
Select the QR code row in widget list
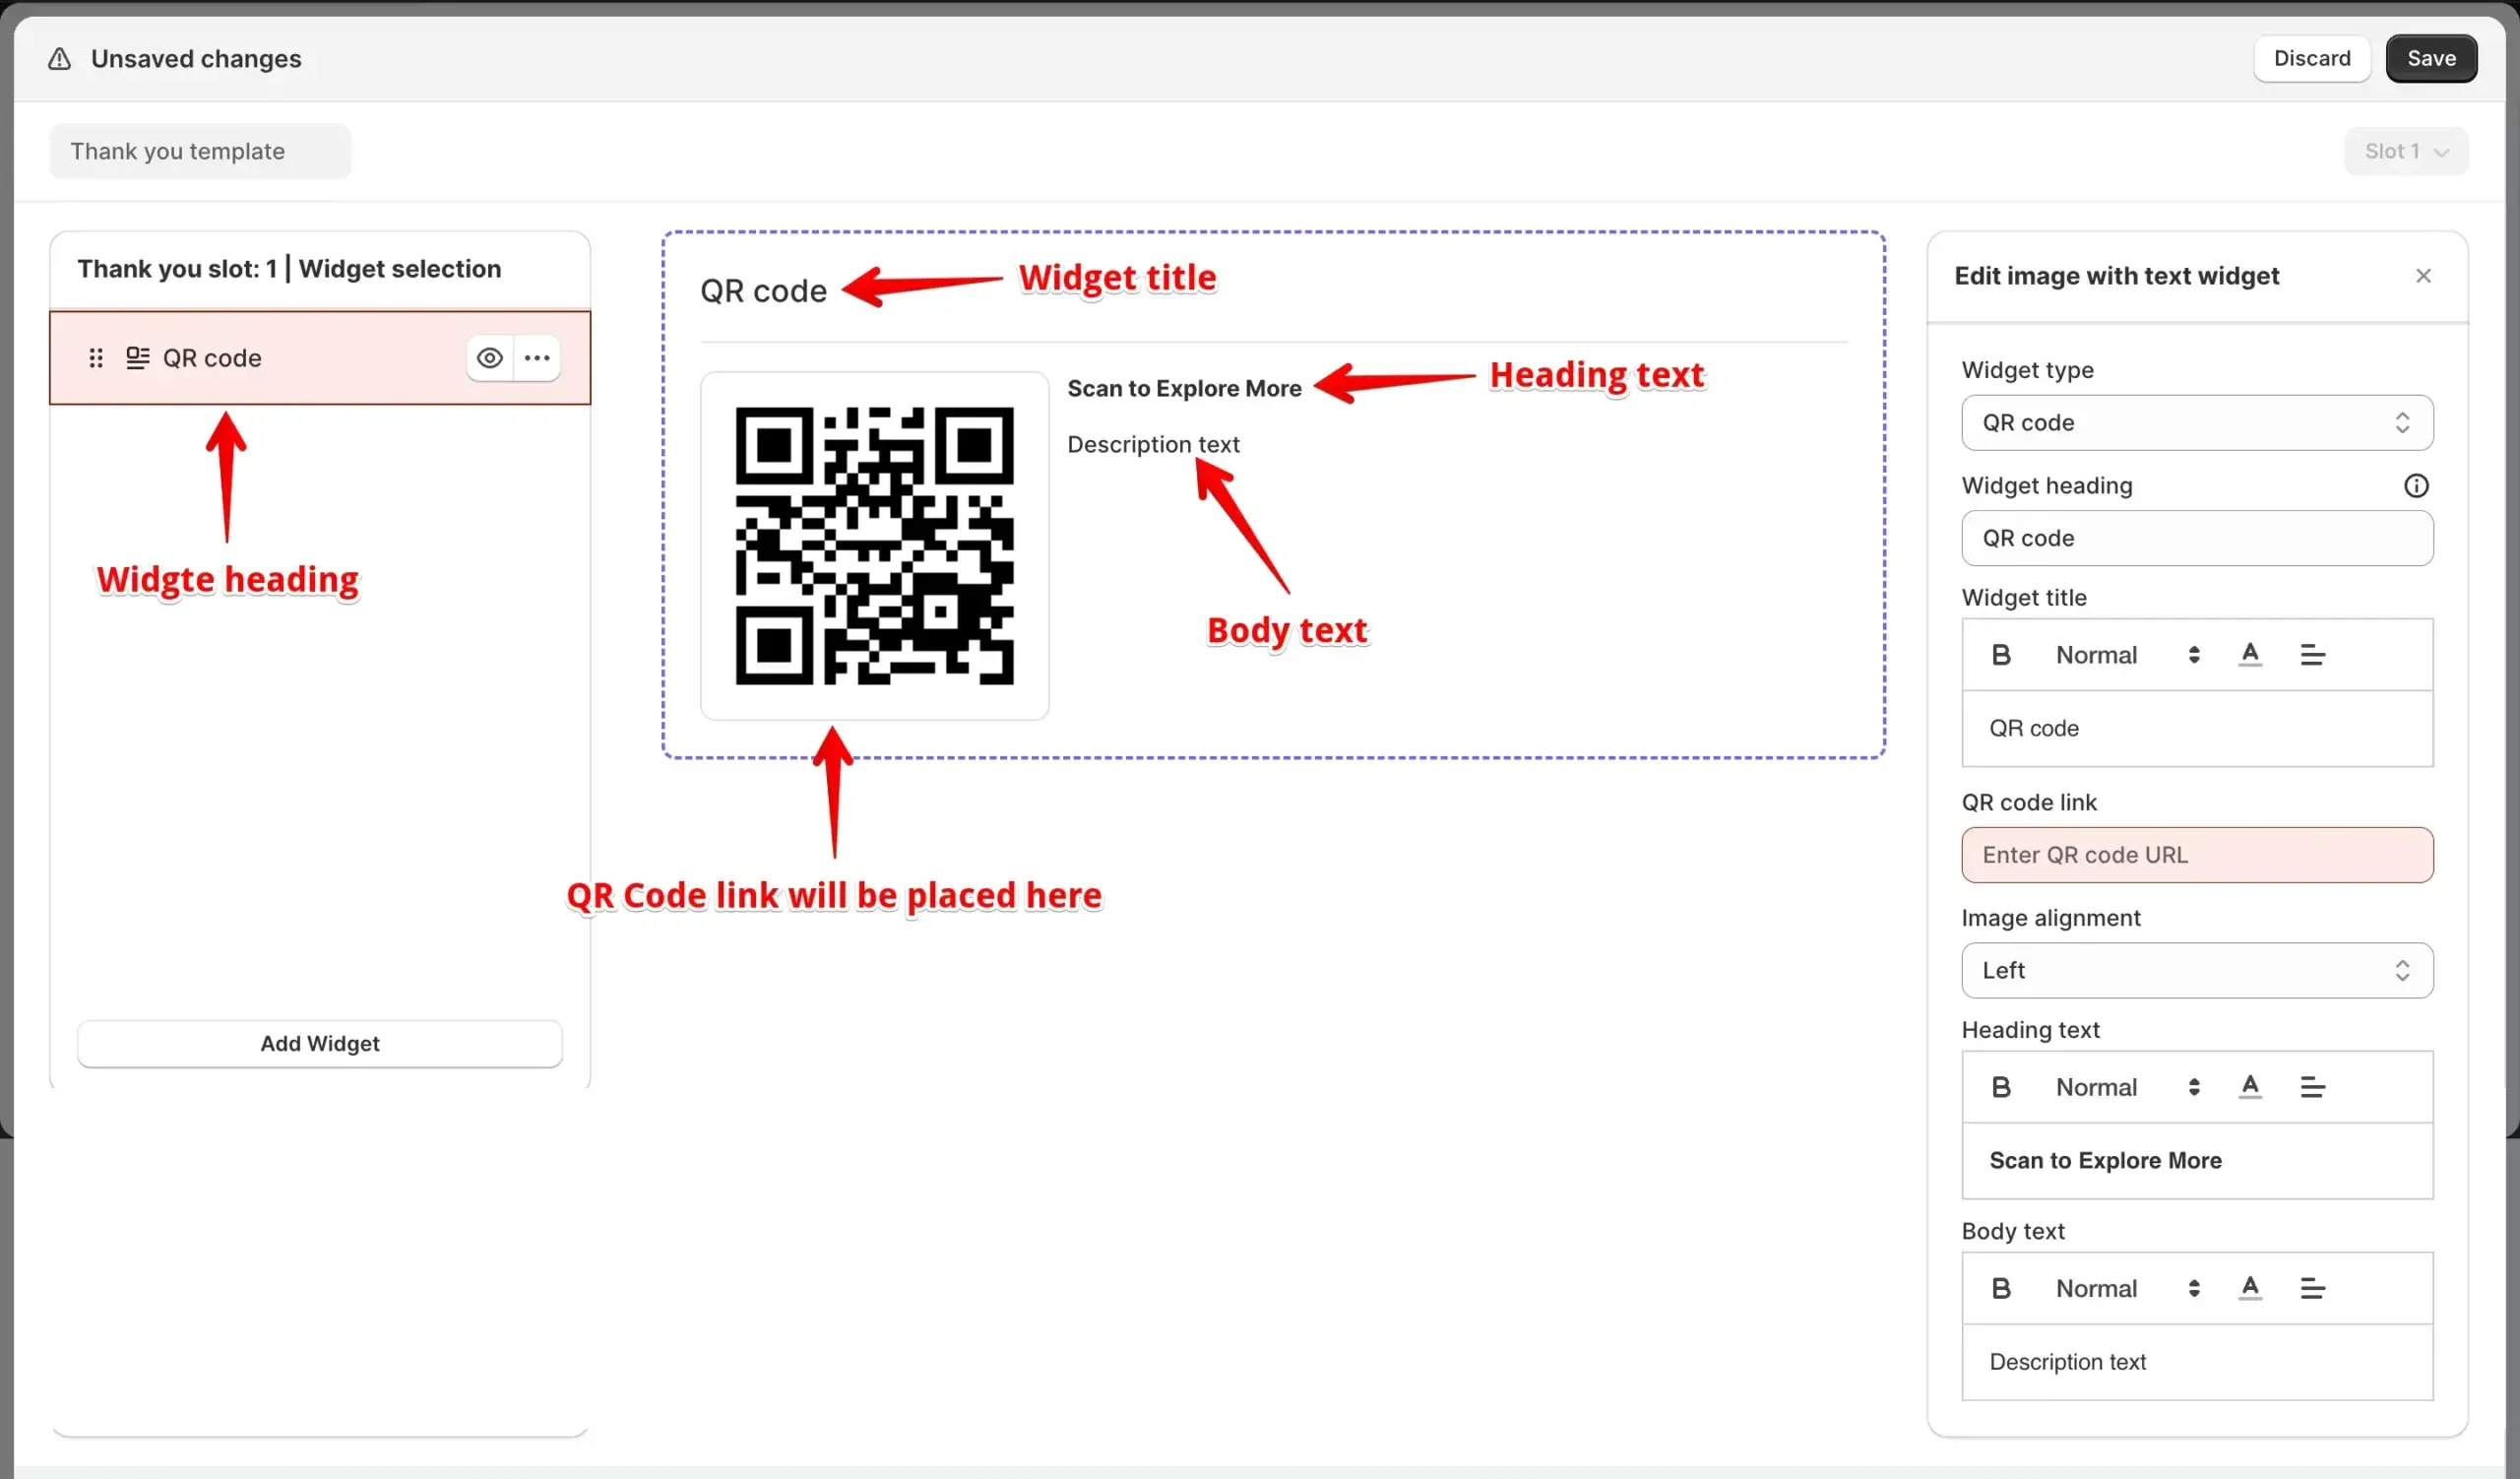[320, 358]
